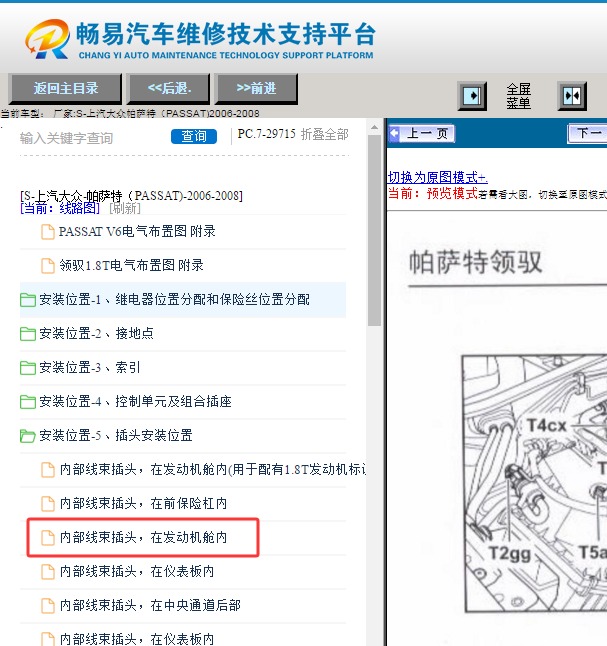Click the folder icon for 安装位置-4
607x646 pixels.
pyautogui.click(x=28, y=402)
